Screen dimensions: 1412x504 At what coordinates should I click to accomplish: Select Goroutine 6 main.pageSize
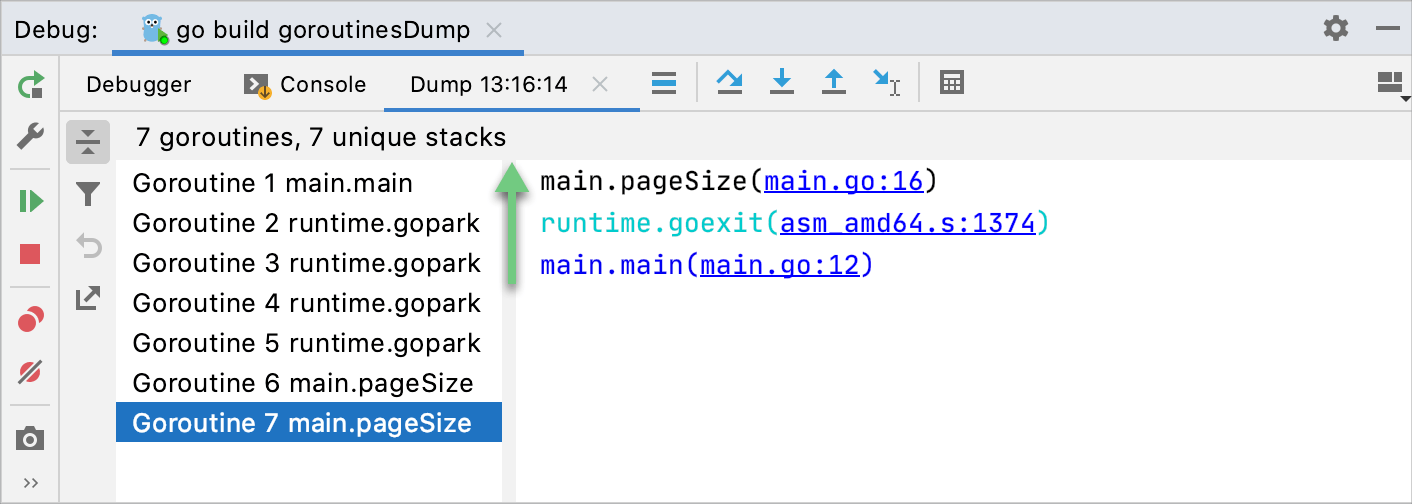[309, 383]
